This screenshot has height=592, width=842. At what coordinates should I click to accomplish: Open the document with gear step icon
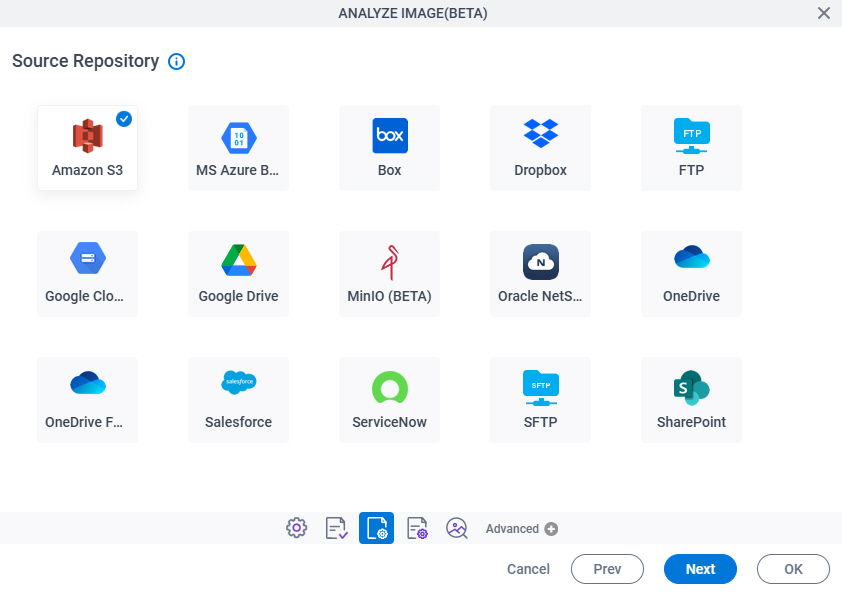(x=417, y=528)
